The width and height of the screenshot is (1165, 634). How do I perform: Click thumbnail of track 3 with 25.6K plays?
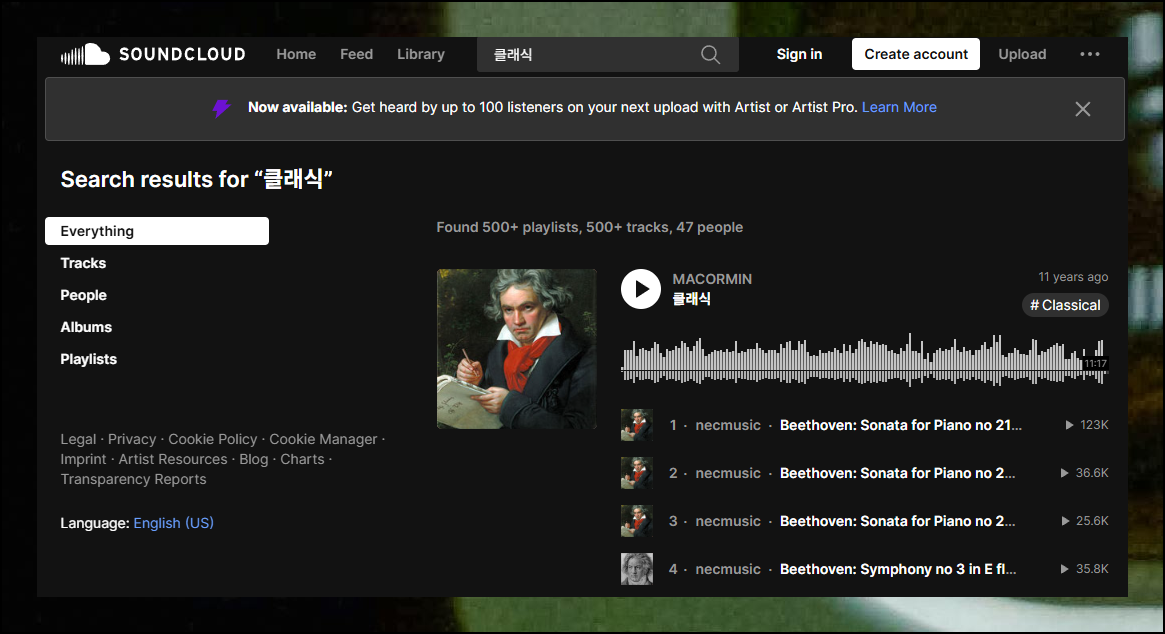[x=637, y=521]
